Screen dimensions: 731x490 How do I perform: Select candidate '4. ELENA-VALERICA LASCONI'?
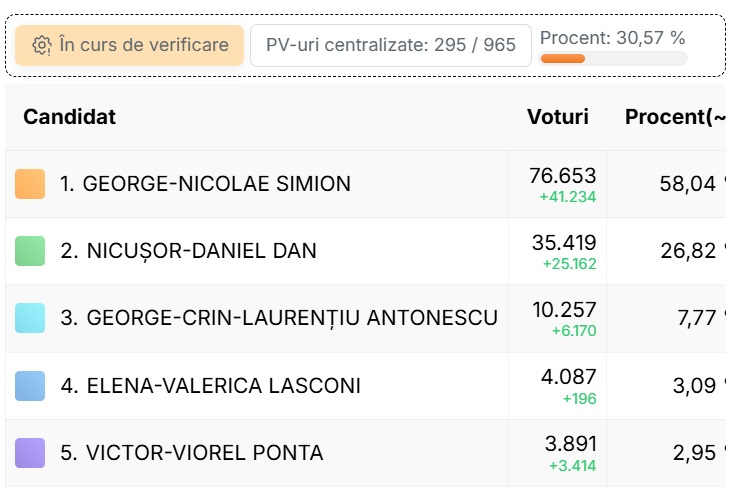[210, 386]
